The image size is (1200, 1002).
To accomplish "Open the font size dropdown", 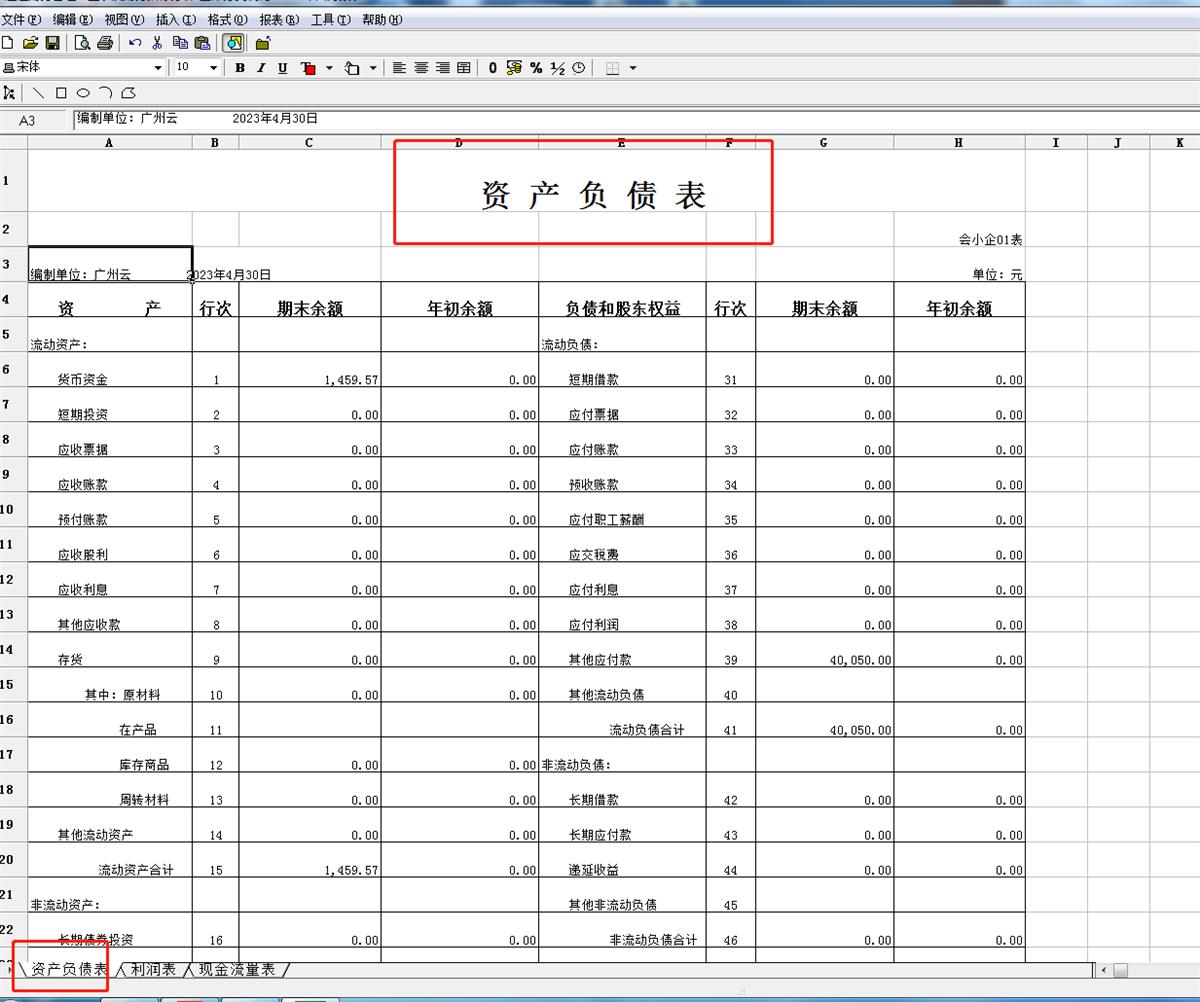I will pos(213,68).
